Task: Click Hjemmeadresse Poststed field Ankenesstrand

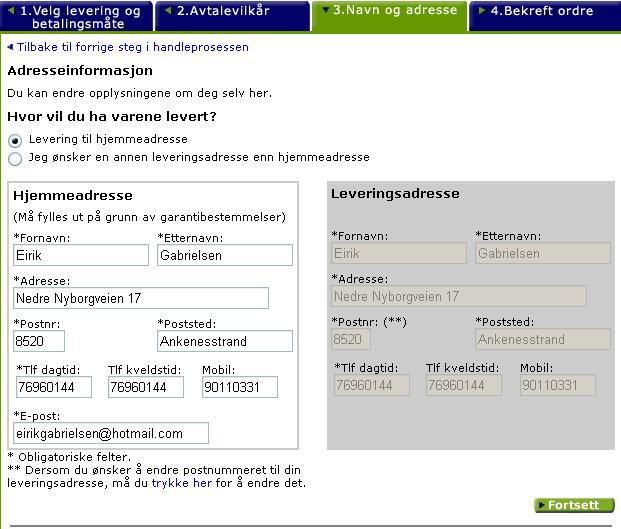Action: click(x=225, y=341)
